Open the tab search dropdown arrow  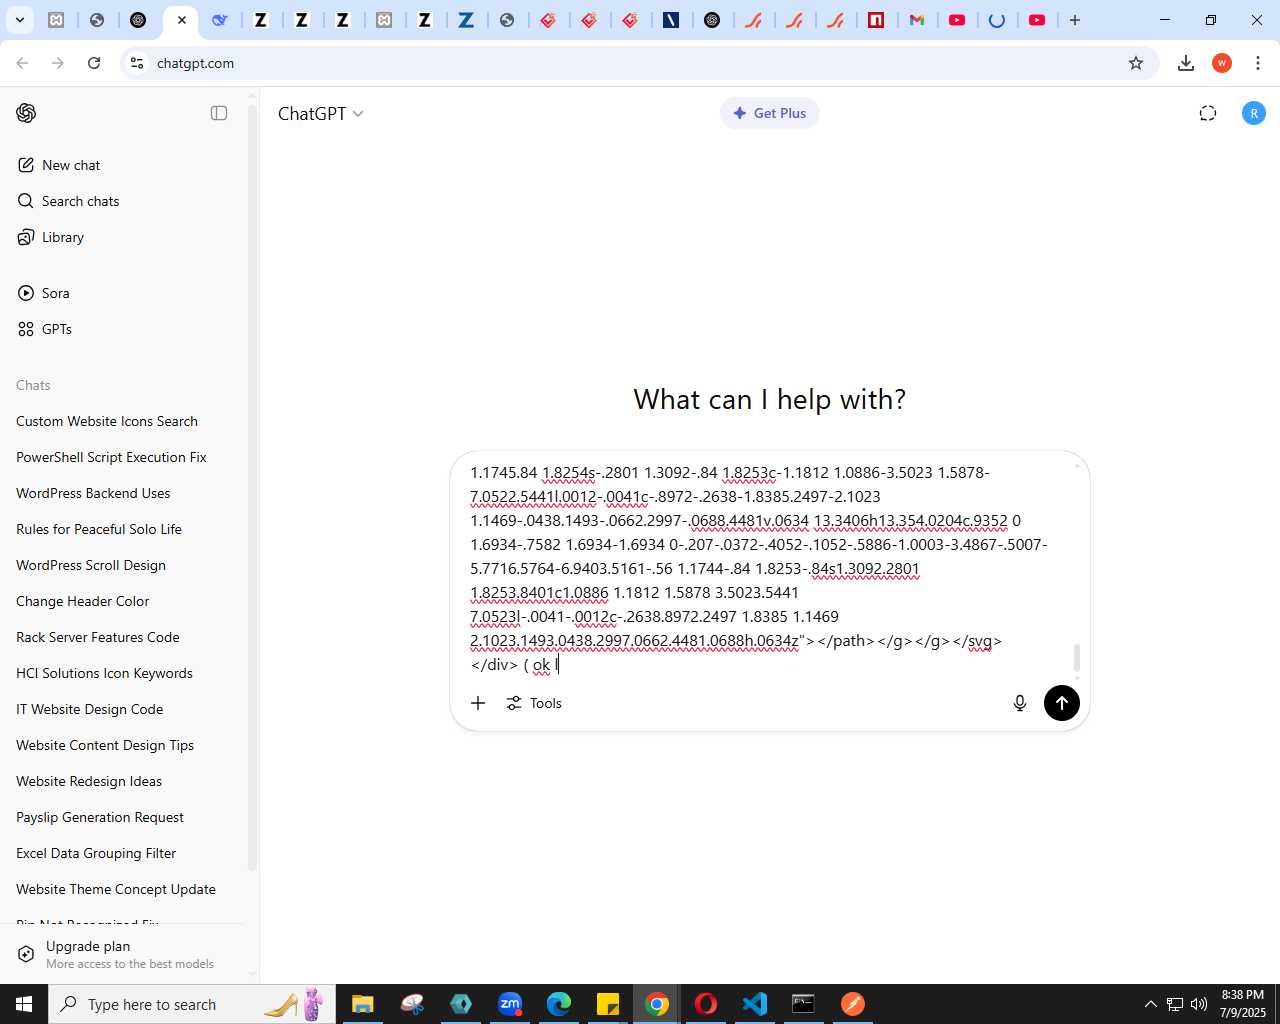(x=19, y=20)
